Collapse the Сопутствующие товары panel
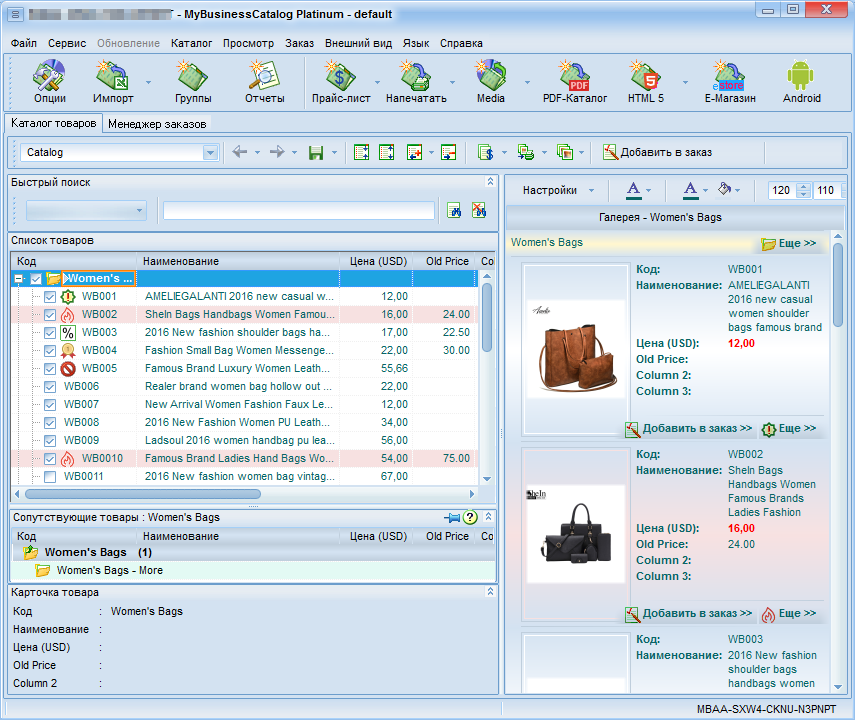The height and width of the screenshot is (720, 855). click(x=489, y=516)
